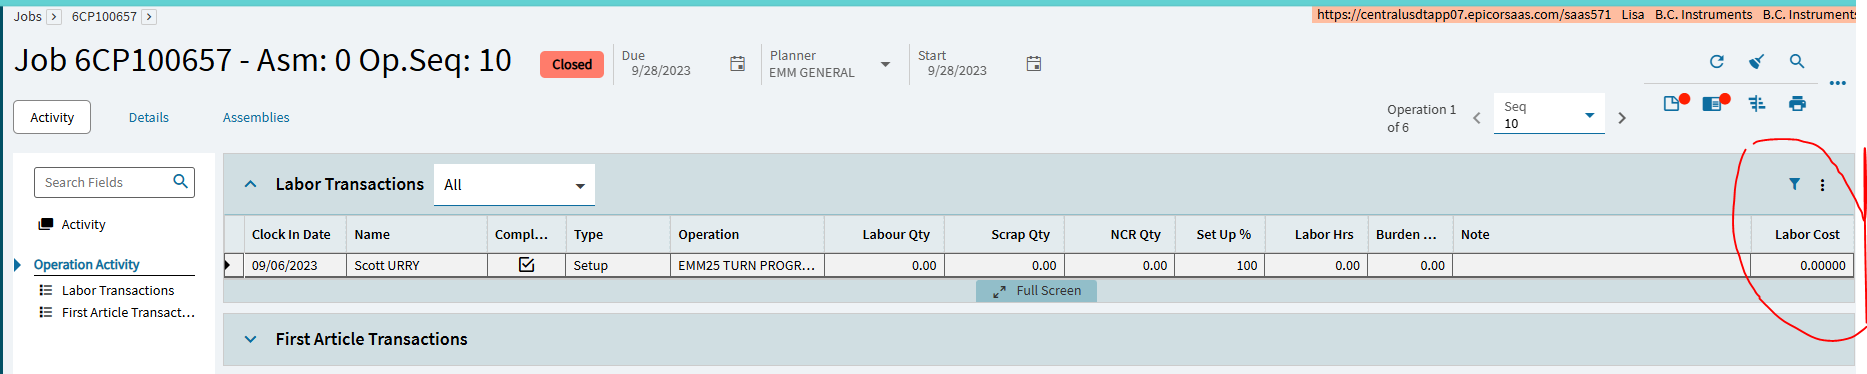Click the Labor Transactions filter icon
This screenshot has width=1867, height=374.
pos(1794,184)
